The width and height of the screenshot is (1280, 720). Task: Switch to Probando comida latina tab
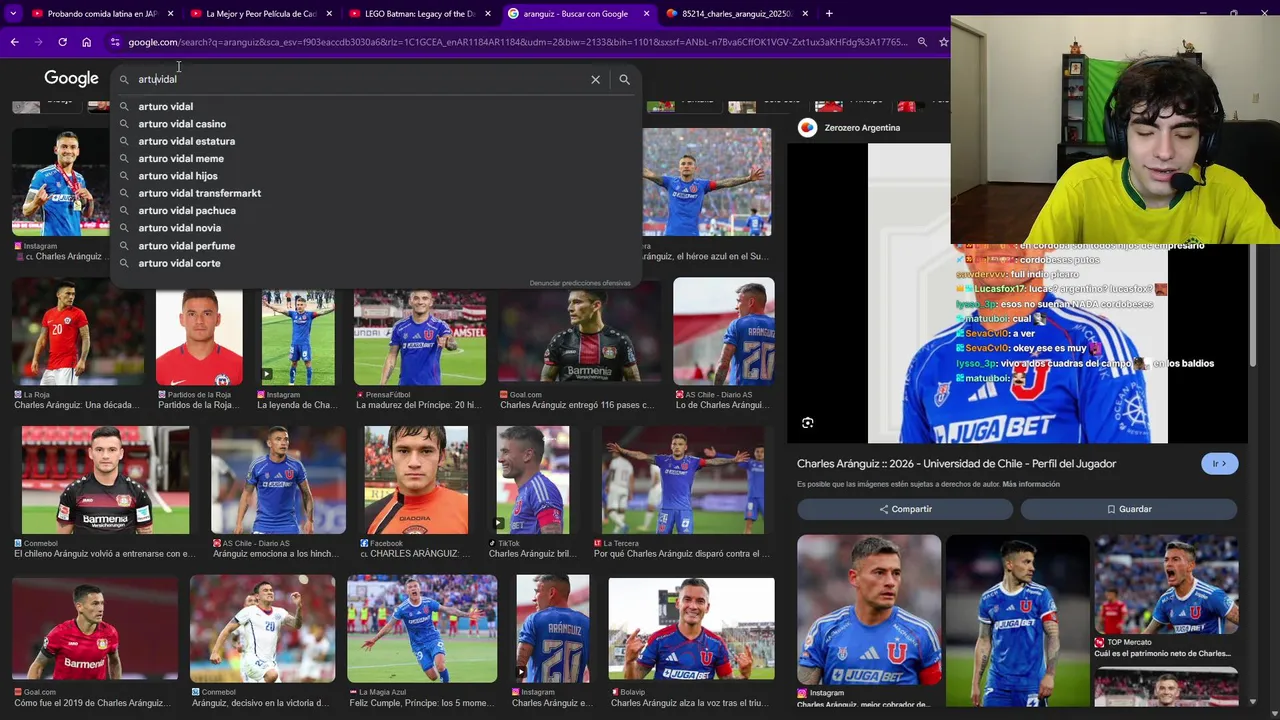102,14
